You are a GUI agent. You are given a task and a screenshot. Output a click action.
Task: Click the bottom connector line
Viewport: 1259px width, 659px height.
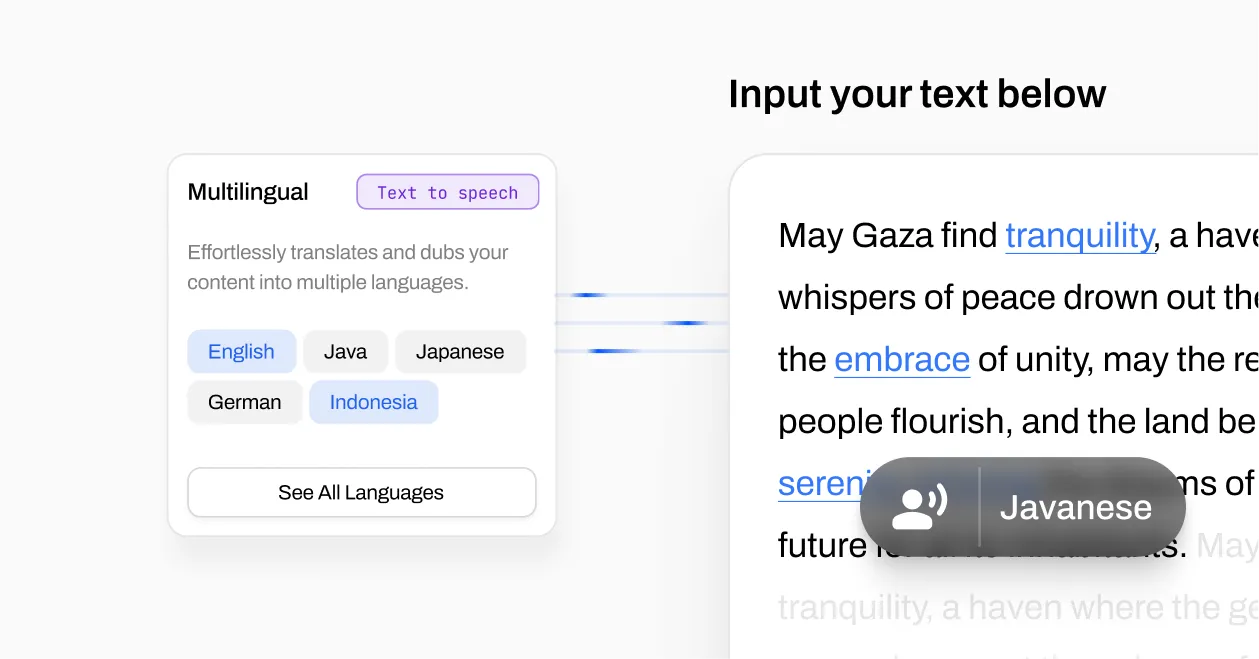(642, 351)
